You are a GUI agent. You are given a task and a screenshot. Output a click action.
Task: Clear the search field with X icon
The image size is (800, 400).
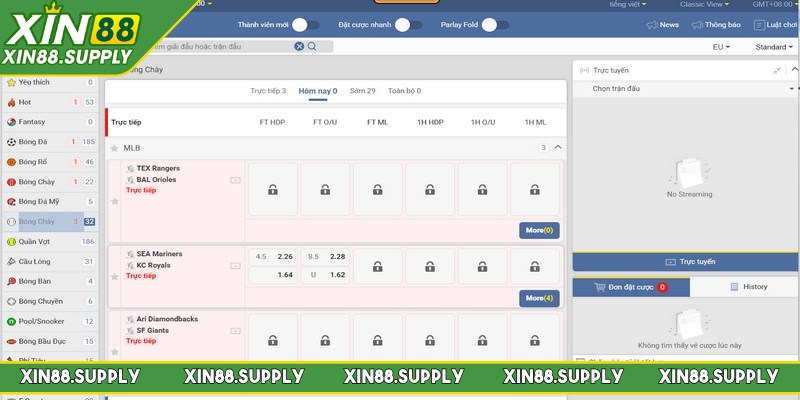point(299,46)
